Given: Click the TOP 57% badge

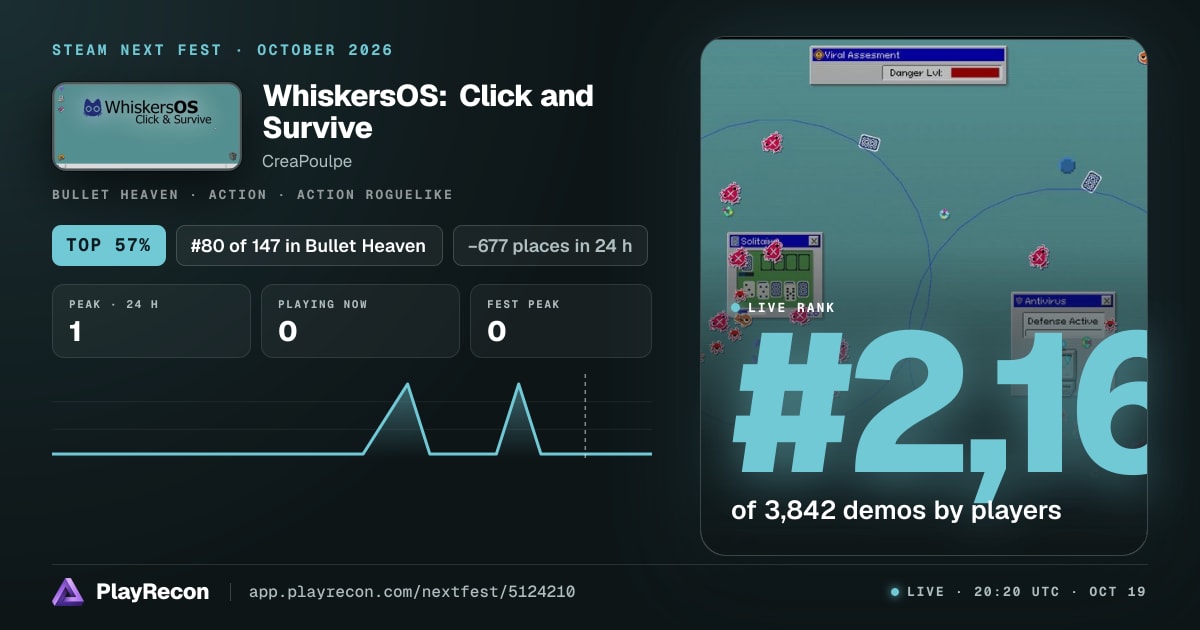Looking at the screenshot, I should [x=109, y=245].
